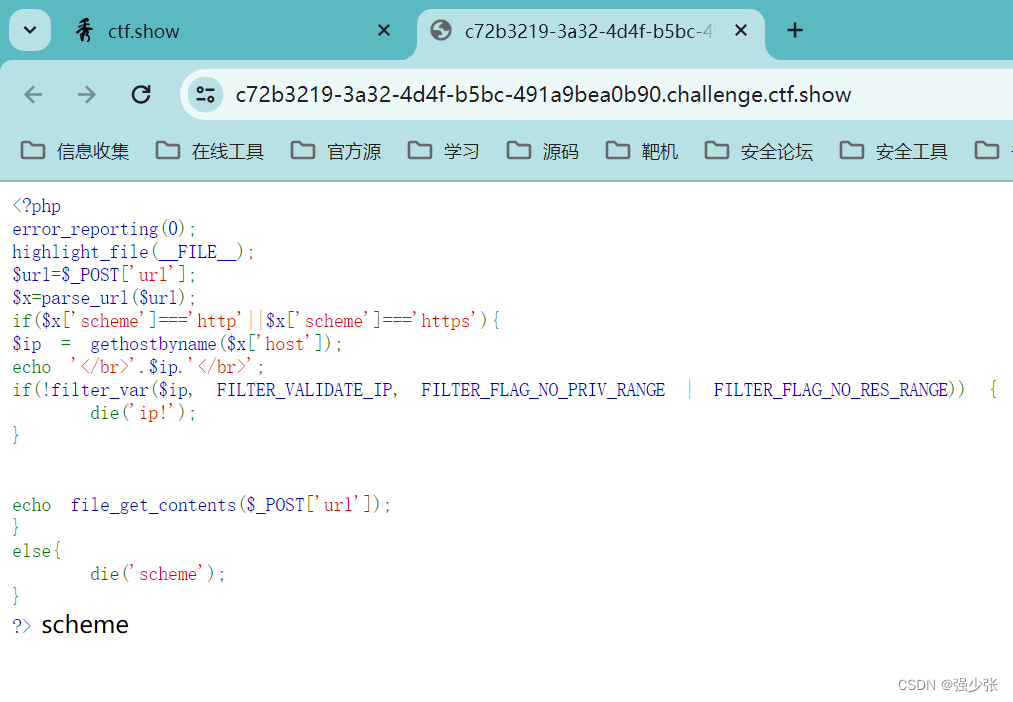Click the <?php opening tag

[x=37, y=206]
